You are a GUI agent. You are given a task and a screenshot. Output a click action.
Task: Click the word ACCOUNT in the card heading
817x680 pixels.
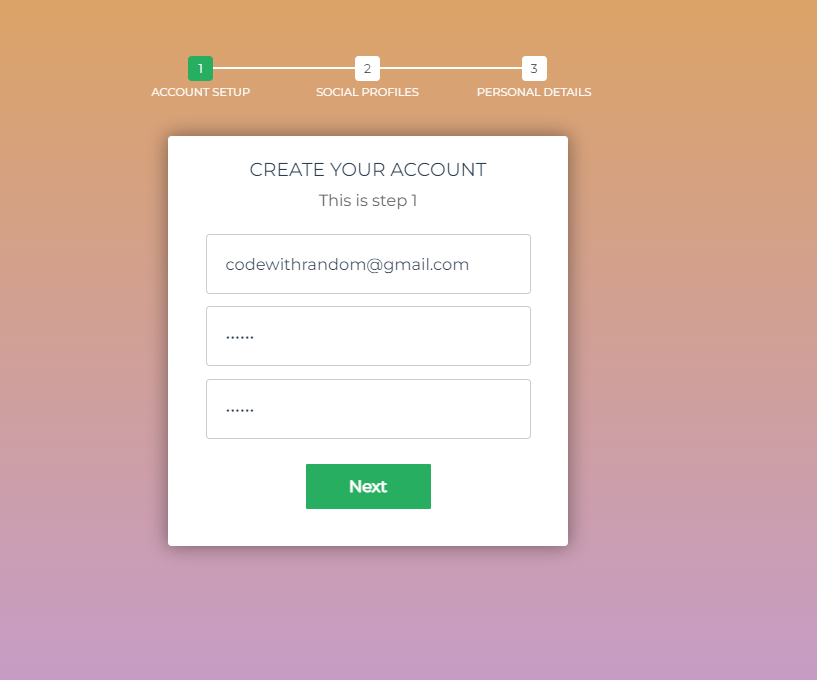(438, 170)
